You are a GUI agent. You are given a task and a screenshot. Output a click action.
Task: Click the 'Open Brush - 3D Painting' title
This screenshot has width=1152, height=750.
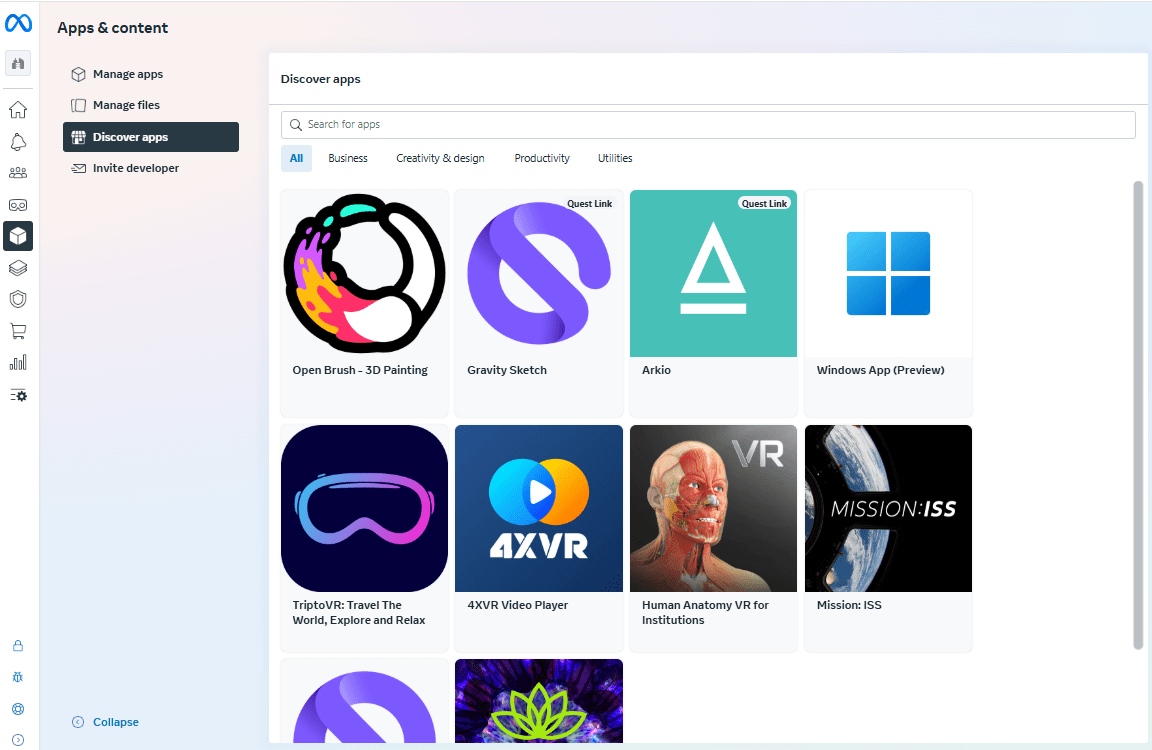(360, 370)
